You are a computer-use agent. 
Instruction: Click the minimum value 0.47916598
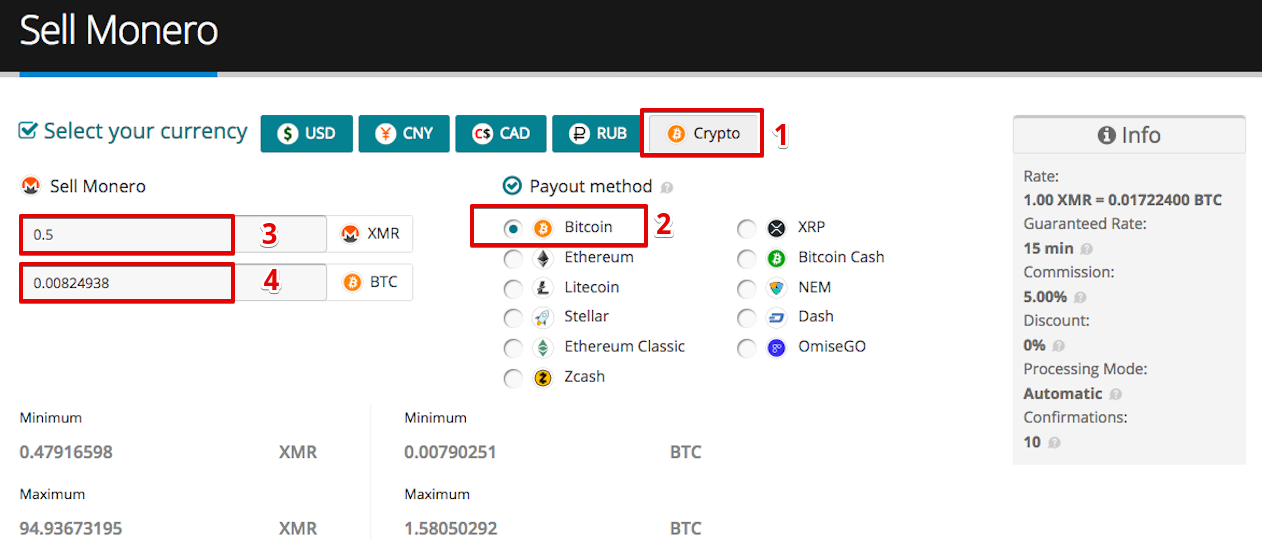click(x=66, y=452)
